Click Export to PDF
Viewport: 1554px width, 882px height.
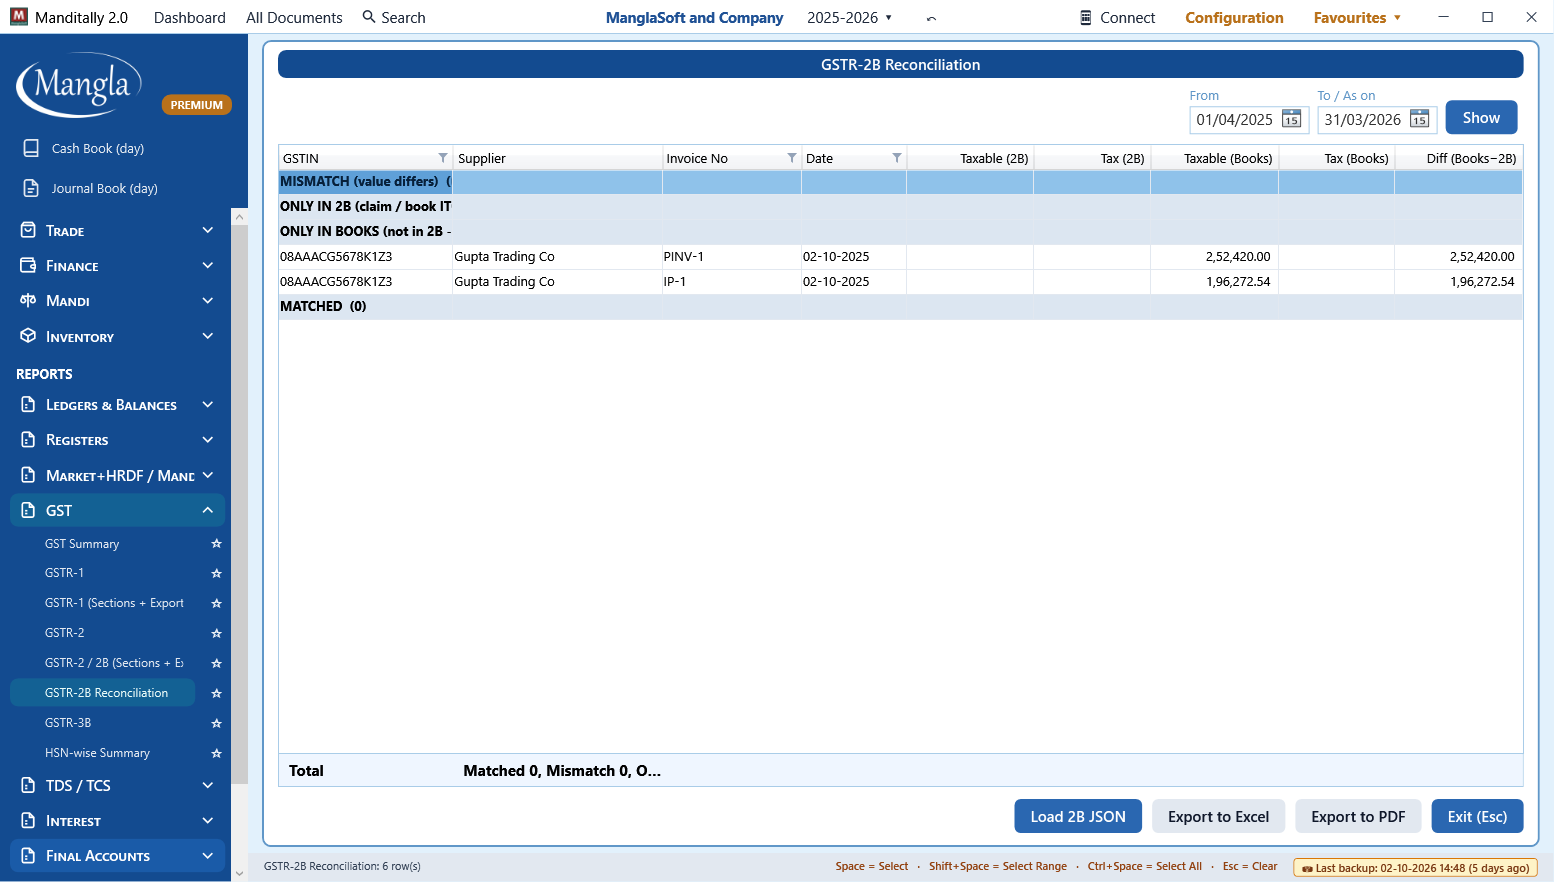click(x=1358, y=816)
